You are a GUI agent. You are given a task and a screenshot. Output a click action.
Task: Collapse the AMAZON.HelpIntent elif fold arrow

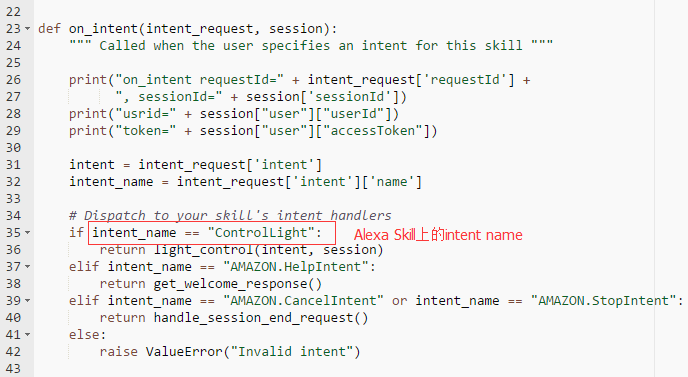pos(28,267)
